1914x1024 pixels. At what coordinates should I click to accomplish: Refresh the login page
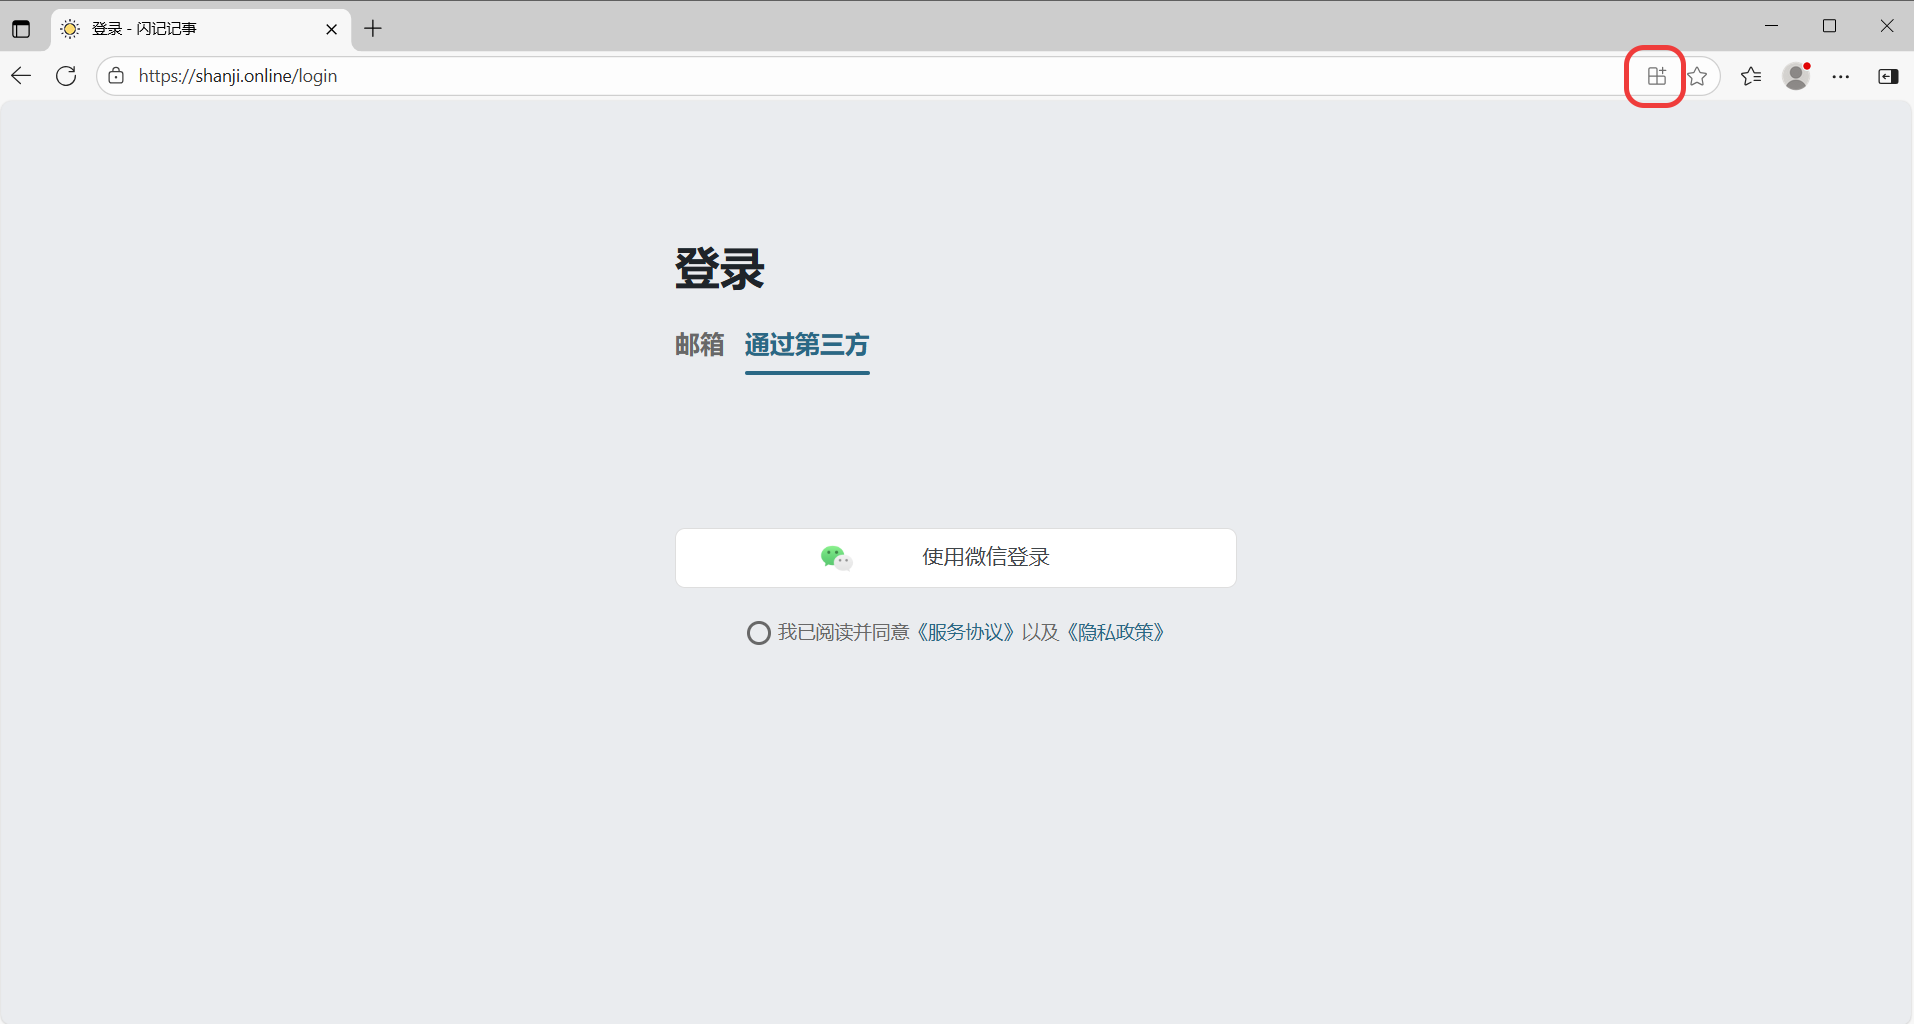click(x=66, y=76)
